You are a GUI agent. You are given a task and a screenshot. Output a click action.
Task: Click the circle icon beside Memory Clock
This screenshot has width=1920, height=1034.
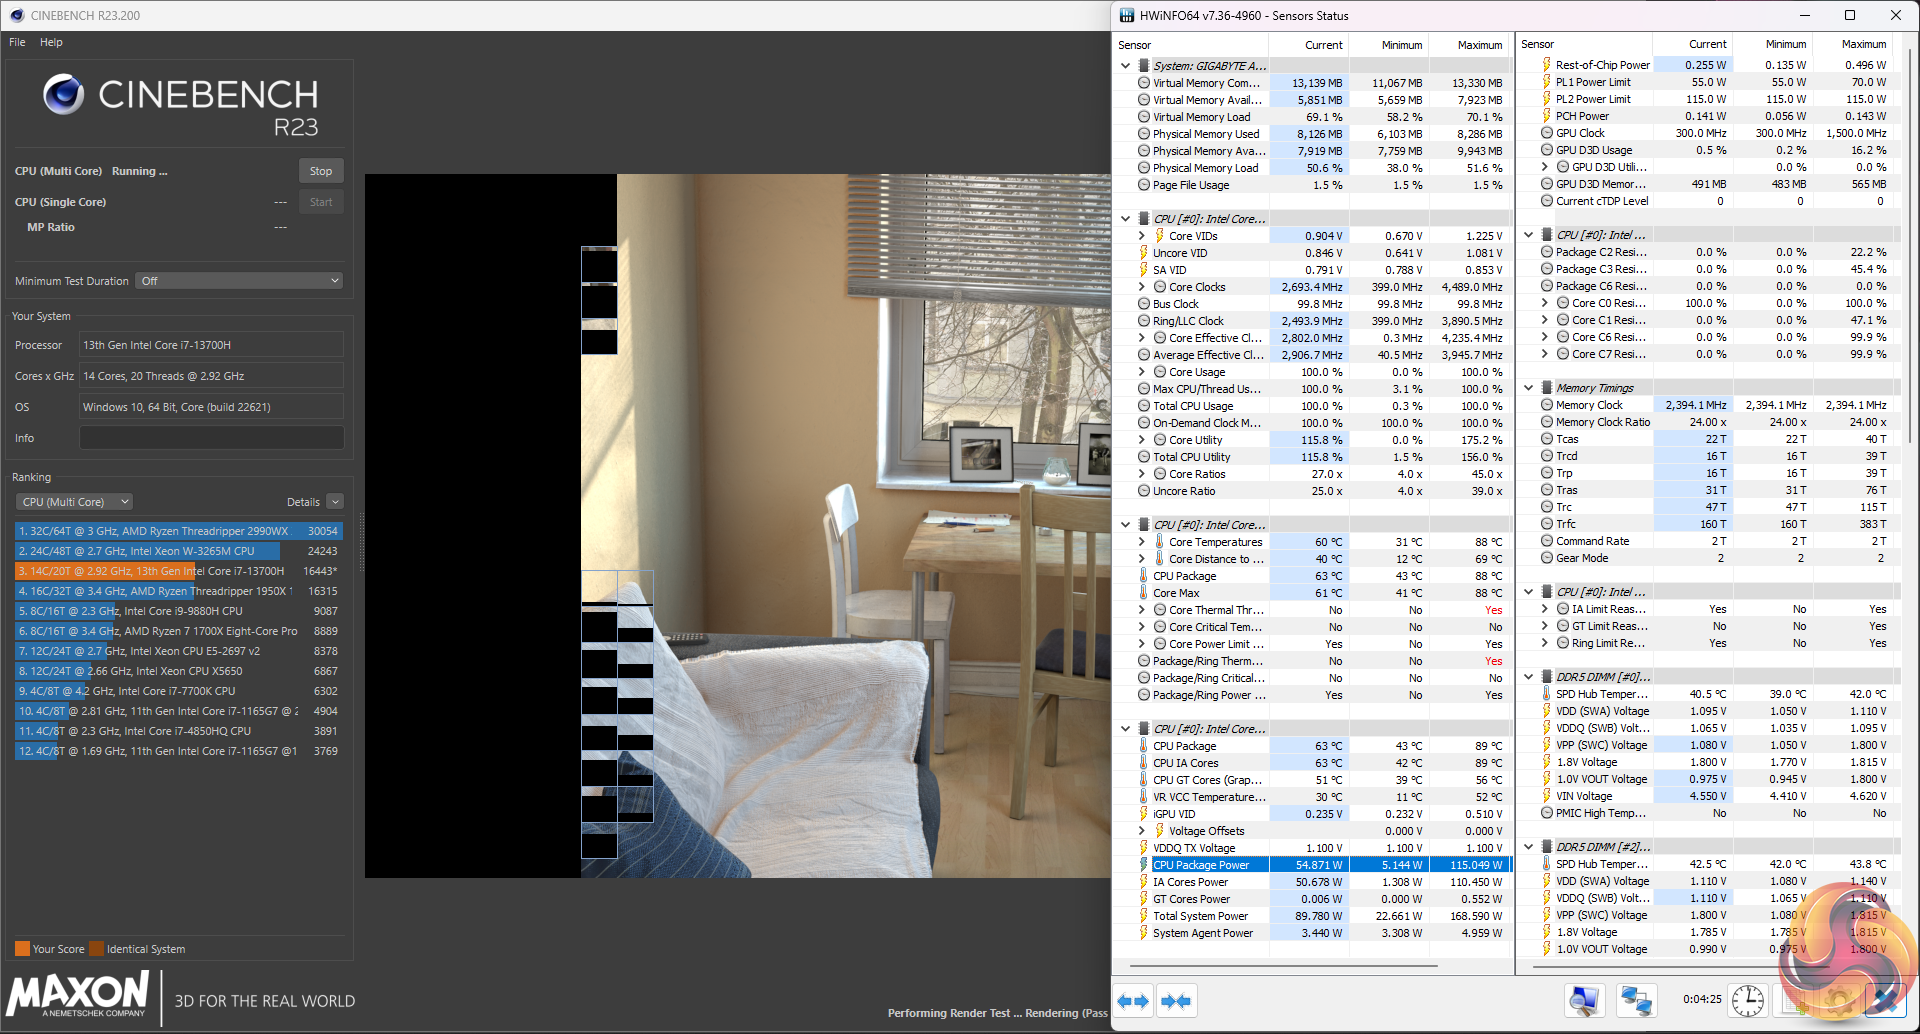click(1546, 405)
